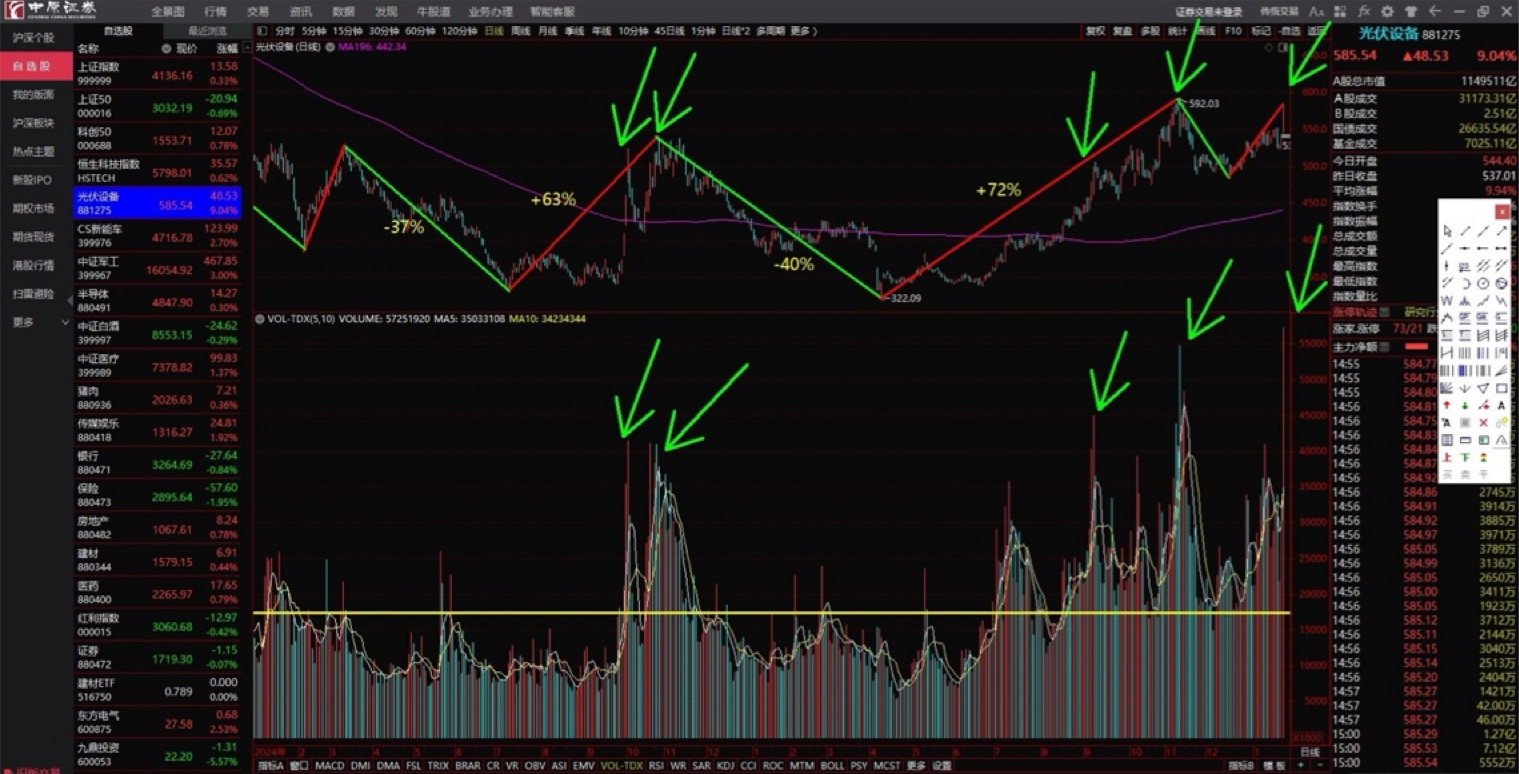Select the RSI indicator tab
Viewport: 1519px width, 774px height.
tap(657, 766)
